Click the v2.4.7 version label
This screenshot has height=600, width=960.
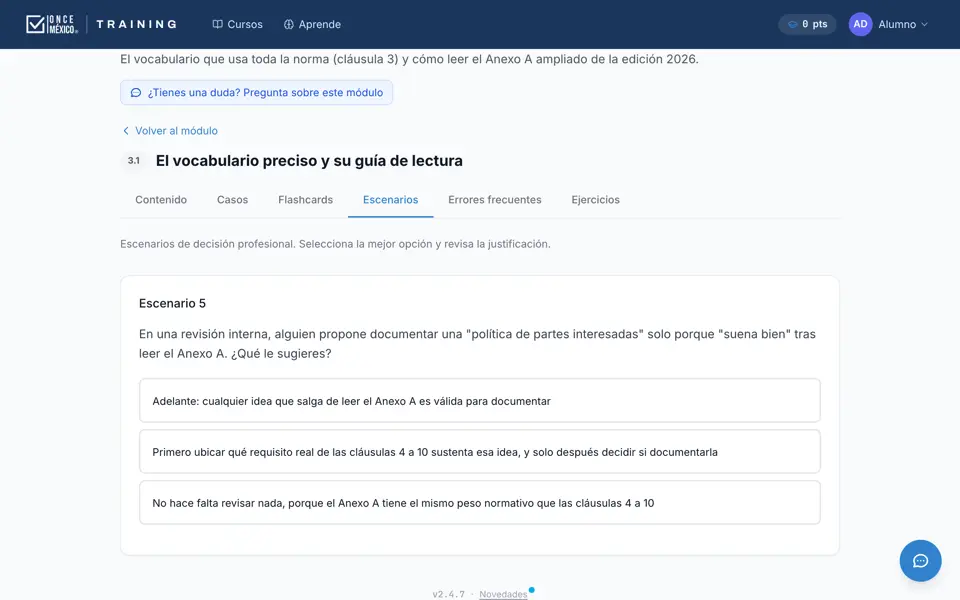pyautogui.click(x=449, y=594)
